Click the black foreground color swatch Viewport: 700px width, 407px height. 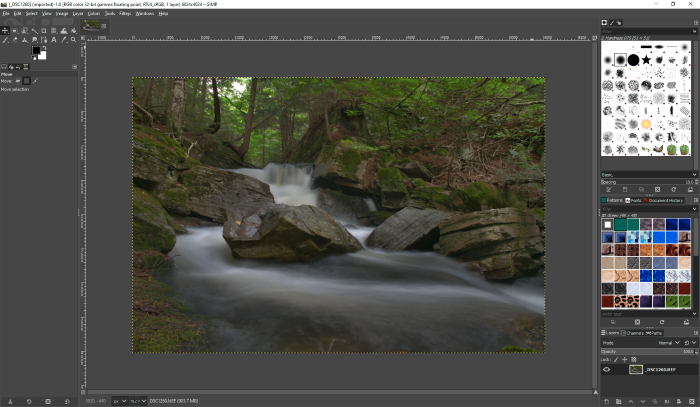coord(35,50)
